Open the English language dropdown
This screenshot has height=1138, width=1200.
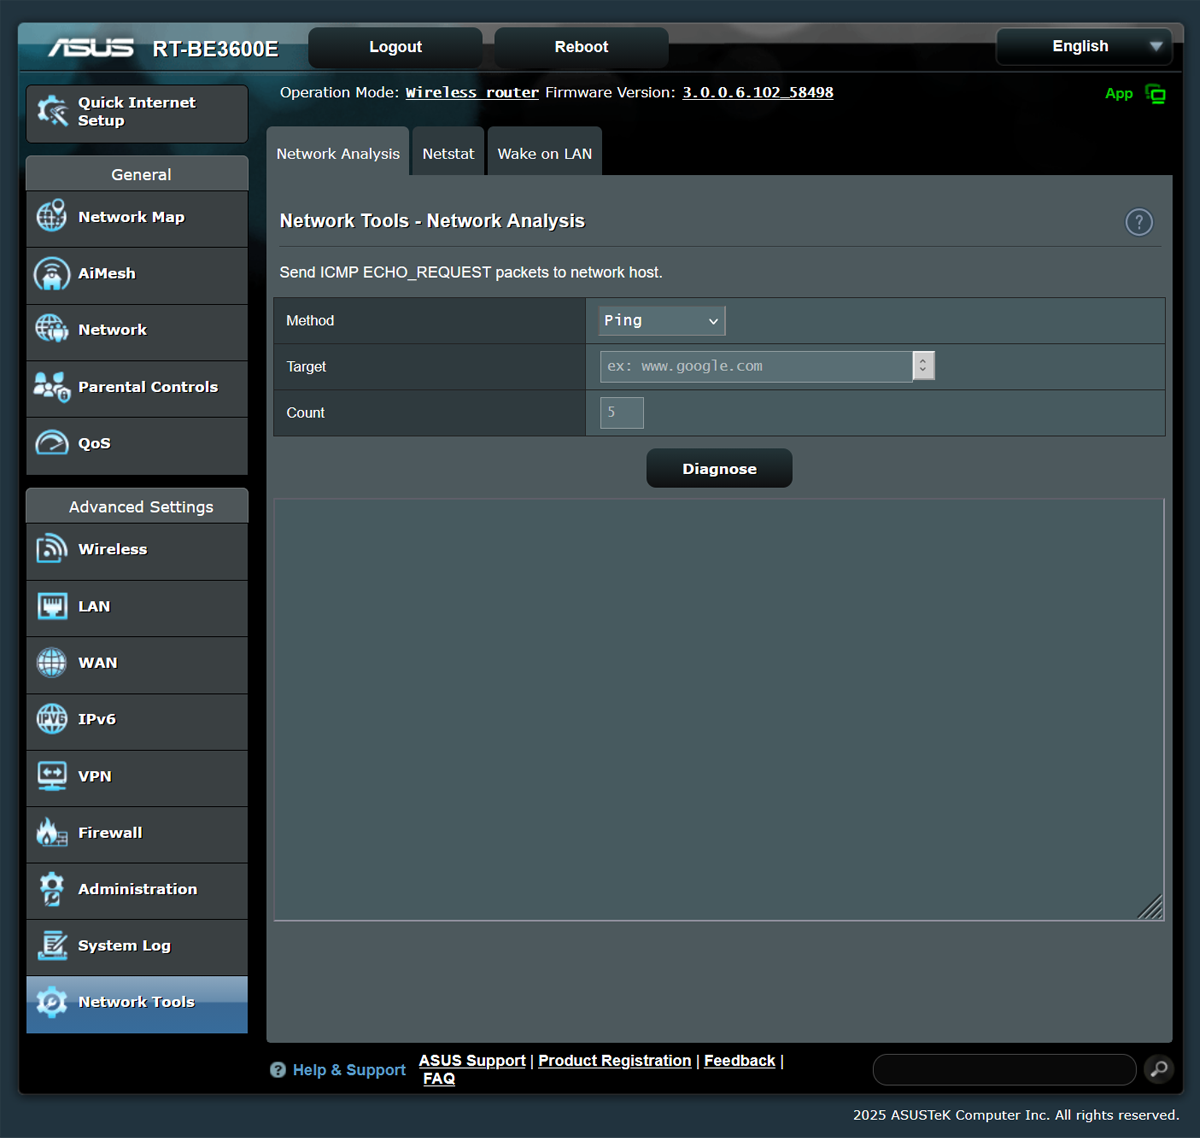[1084, 46]
